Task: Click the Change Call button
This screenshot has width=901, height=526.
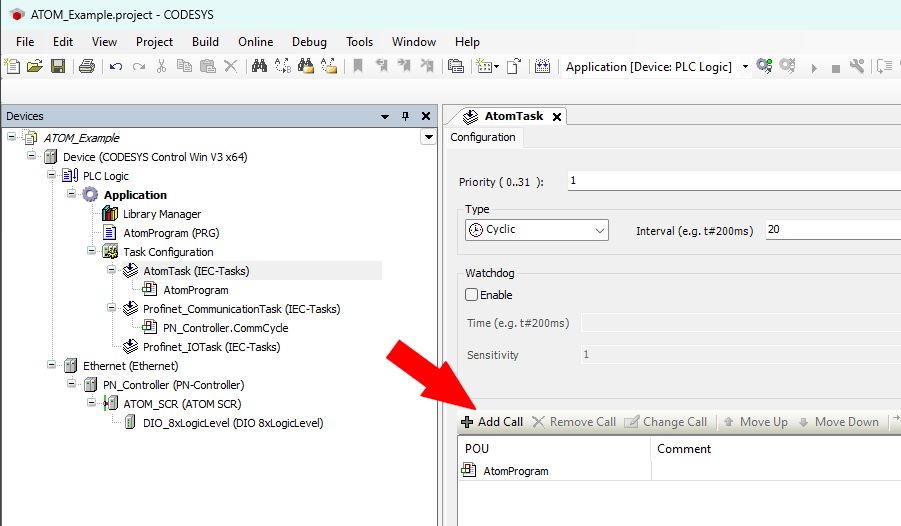Action: [665, 422]
